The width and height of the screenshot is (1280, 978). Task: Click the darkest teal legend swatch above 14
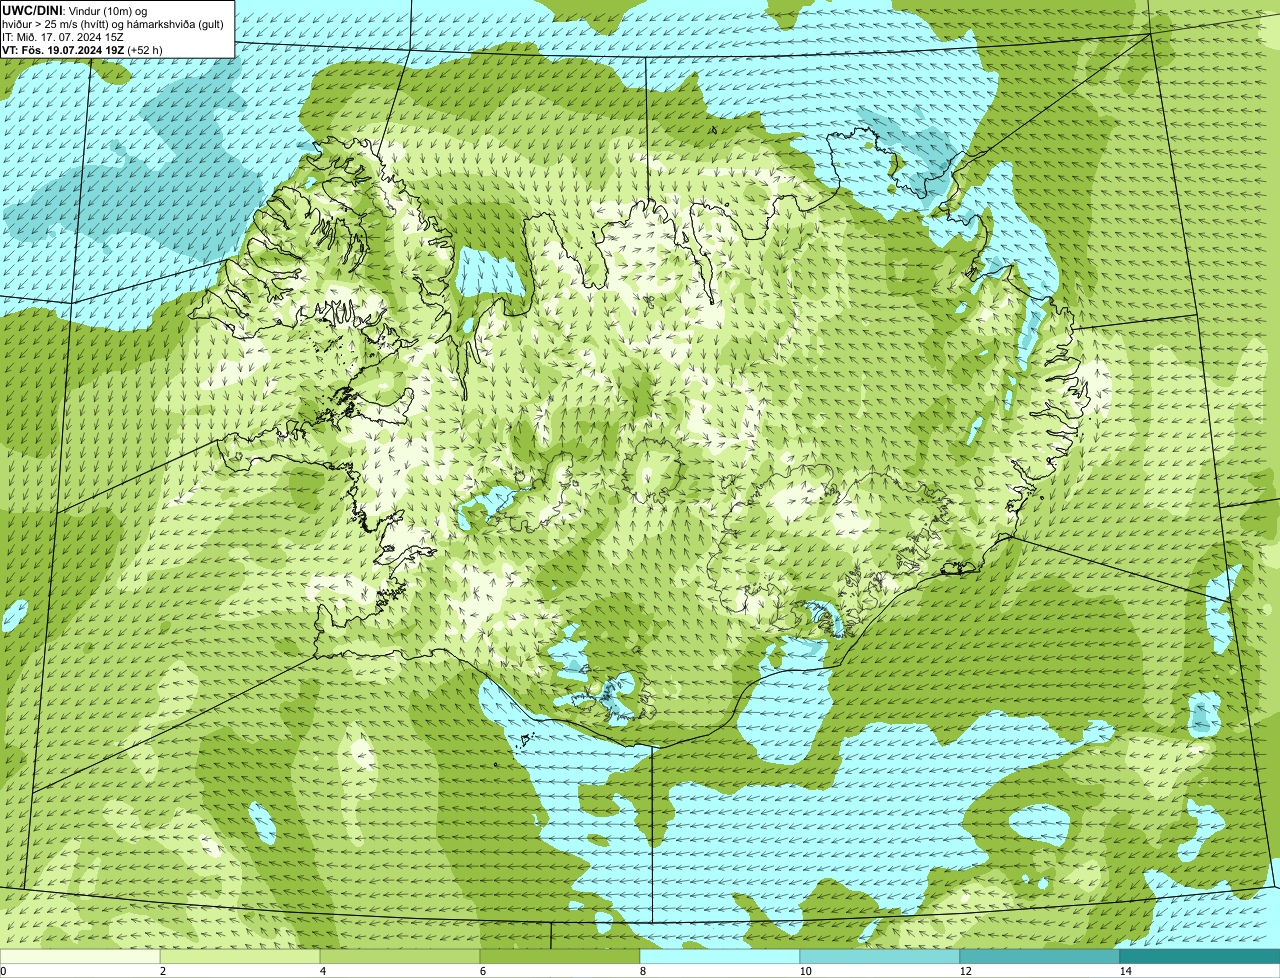click(1200, 956)
